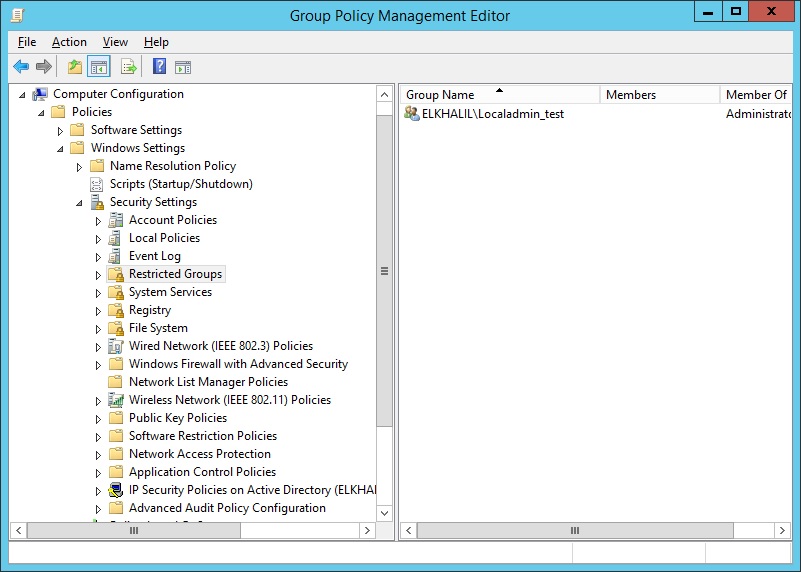
Task: Click the Security Settings lock icon
Action: [97, 202]
